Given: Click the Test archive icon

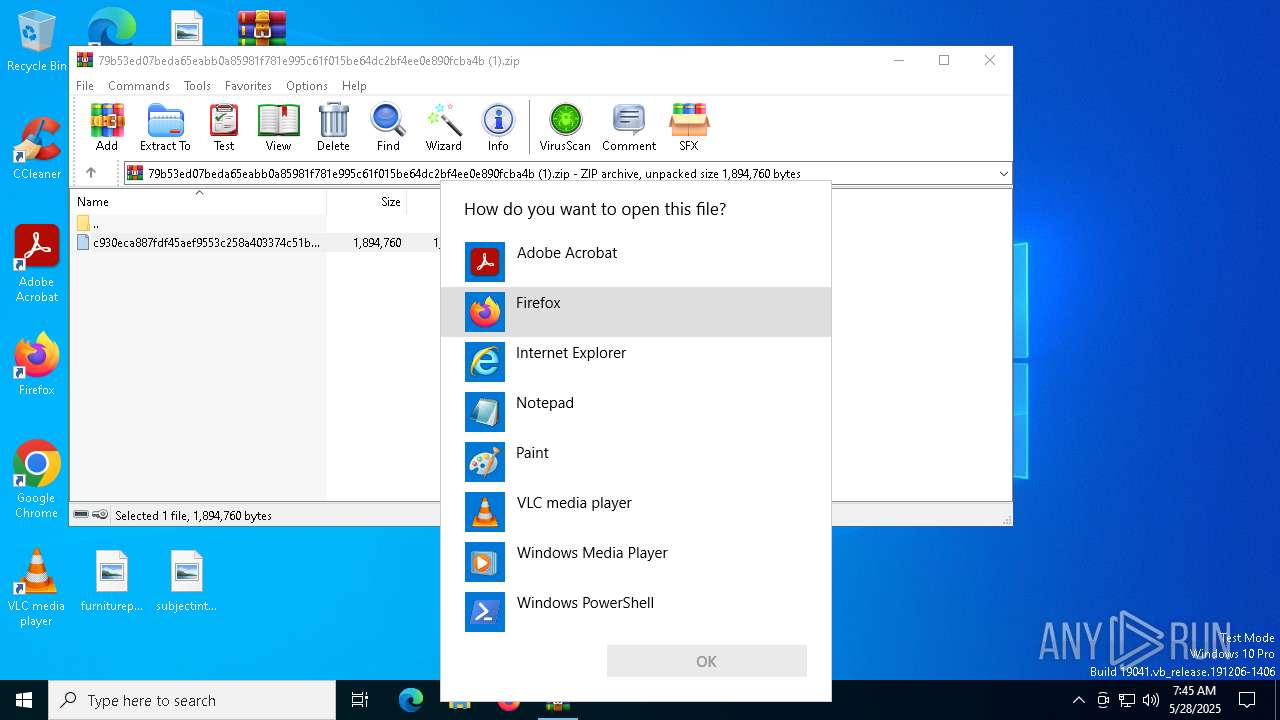Looking at the screenshot, I should 224,127.
